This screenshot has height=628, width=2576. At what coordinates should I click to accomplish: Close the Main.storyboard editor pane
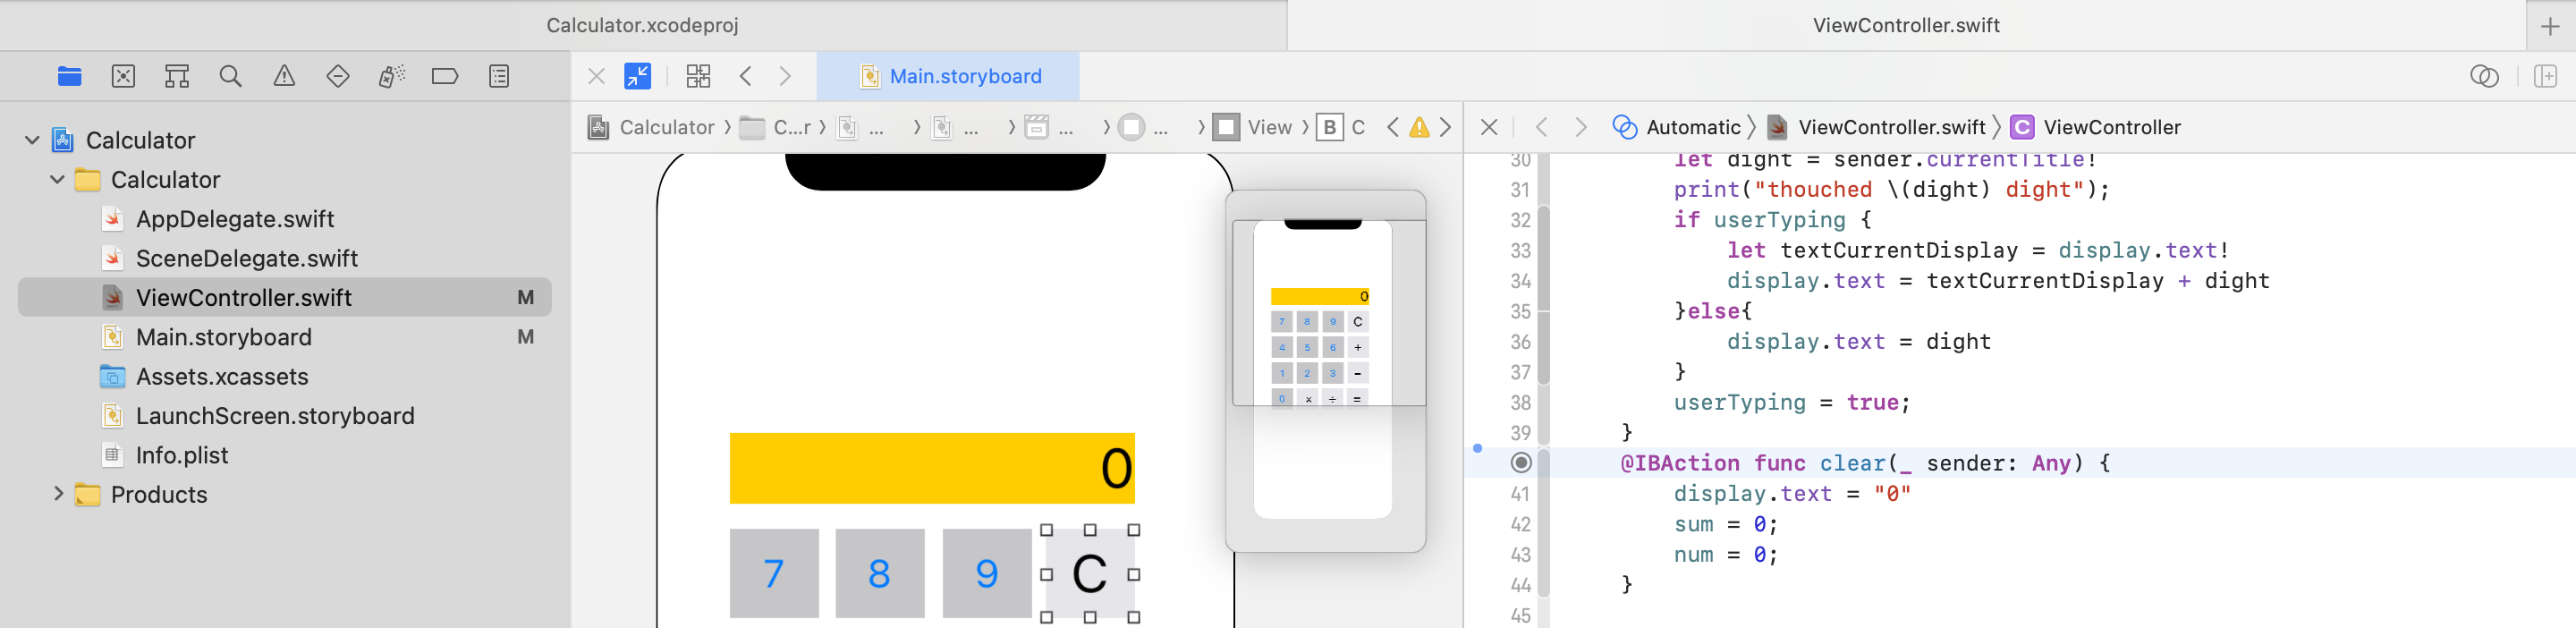pos(597,76)
